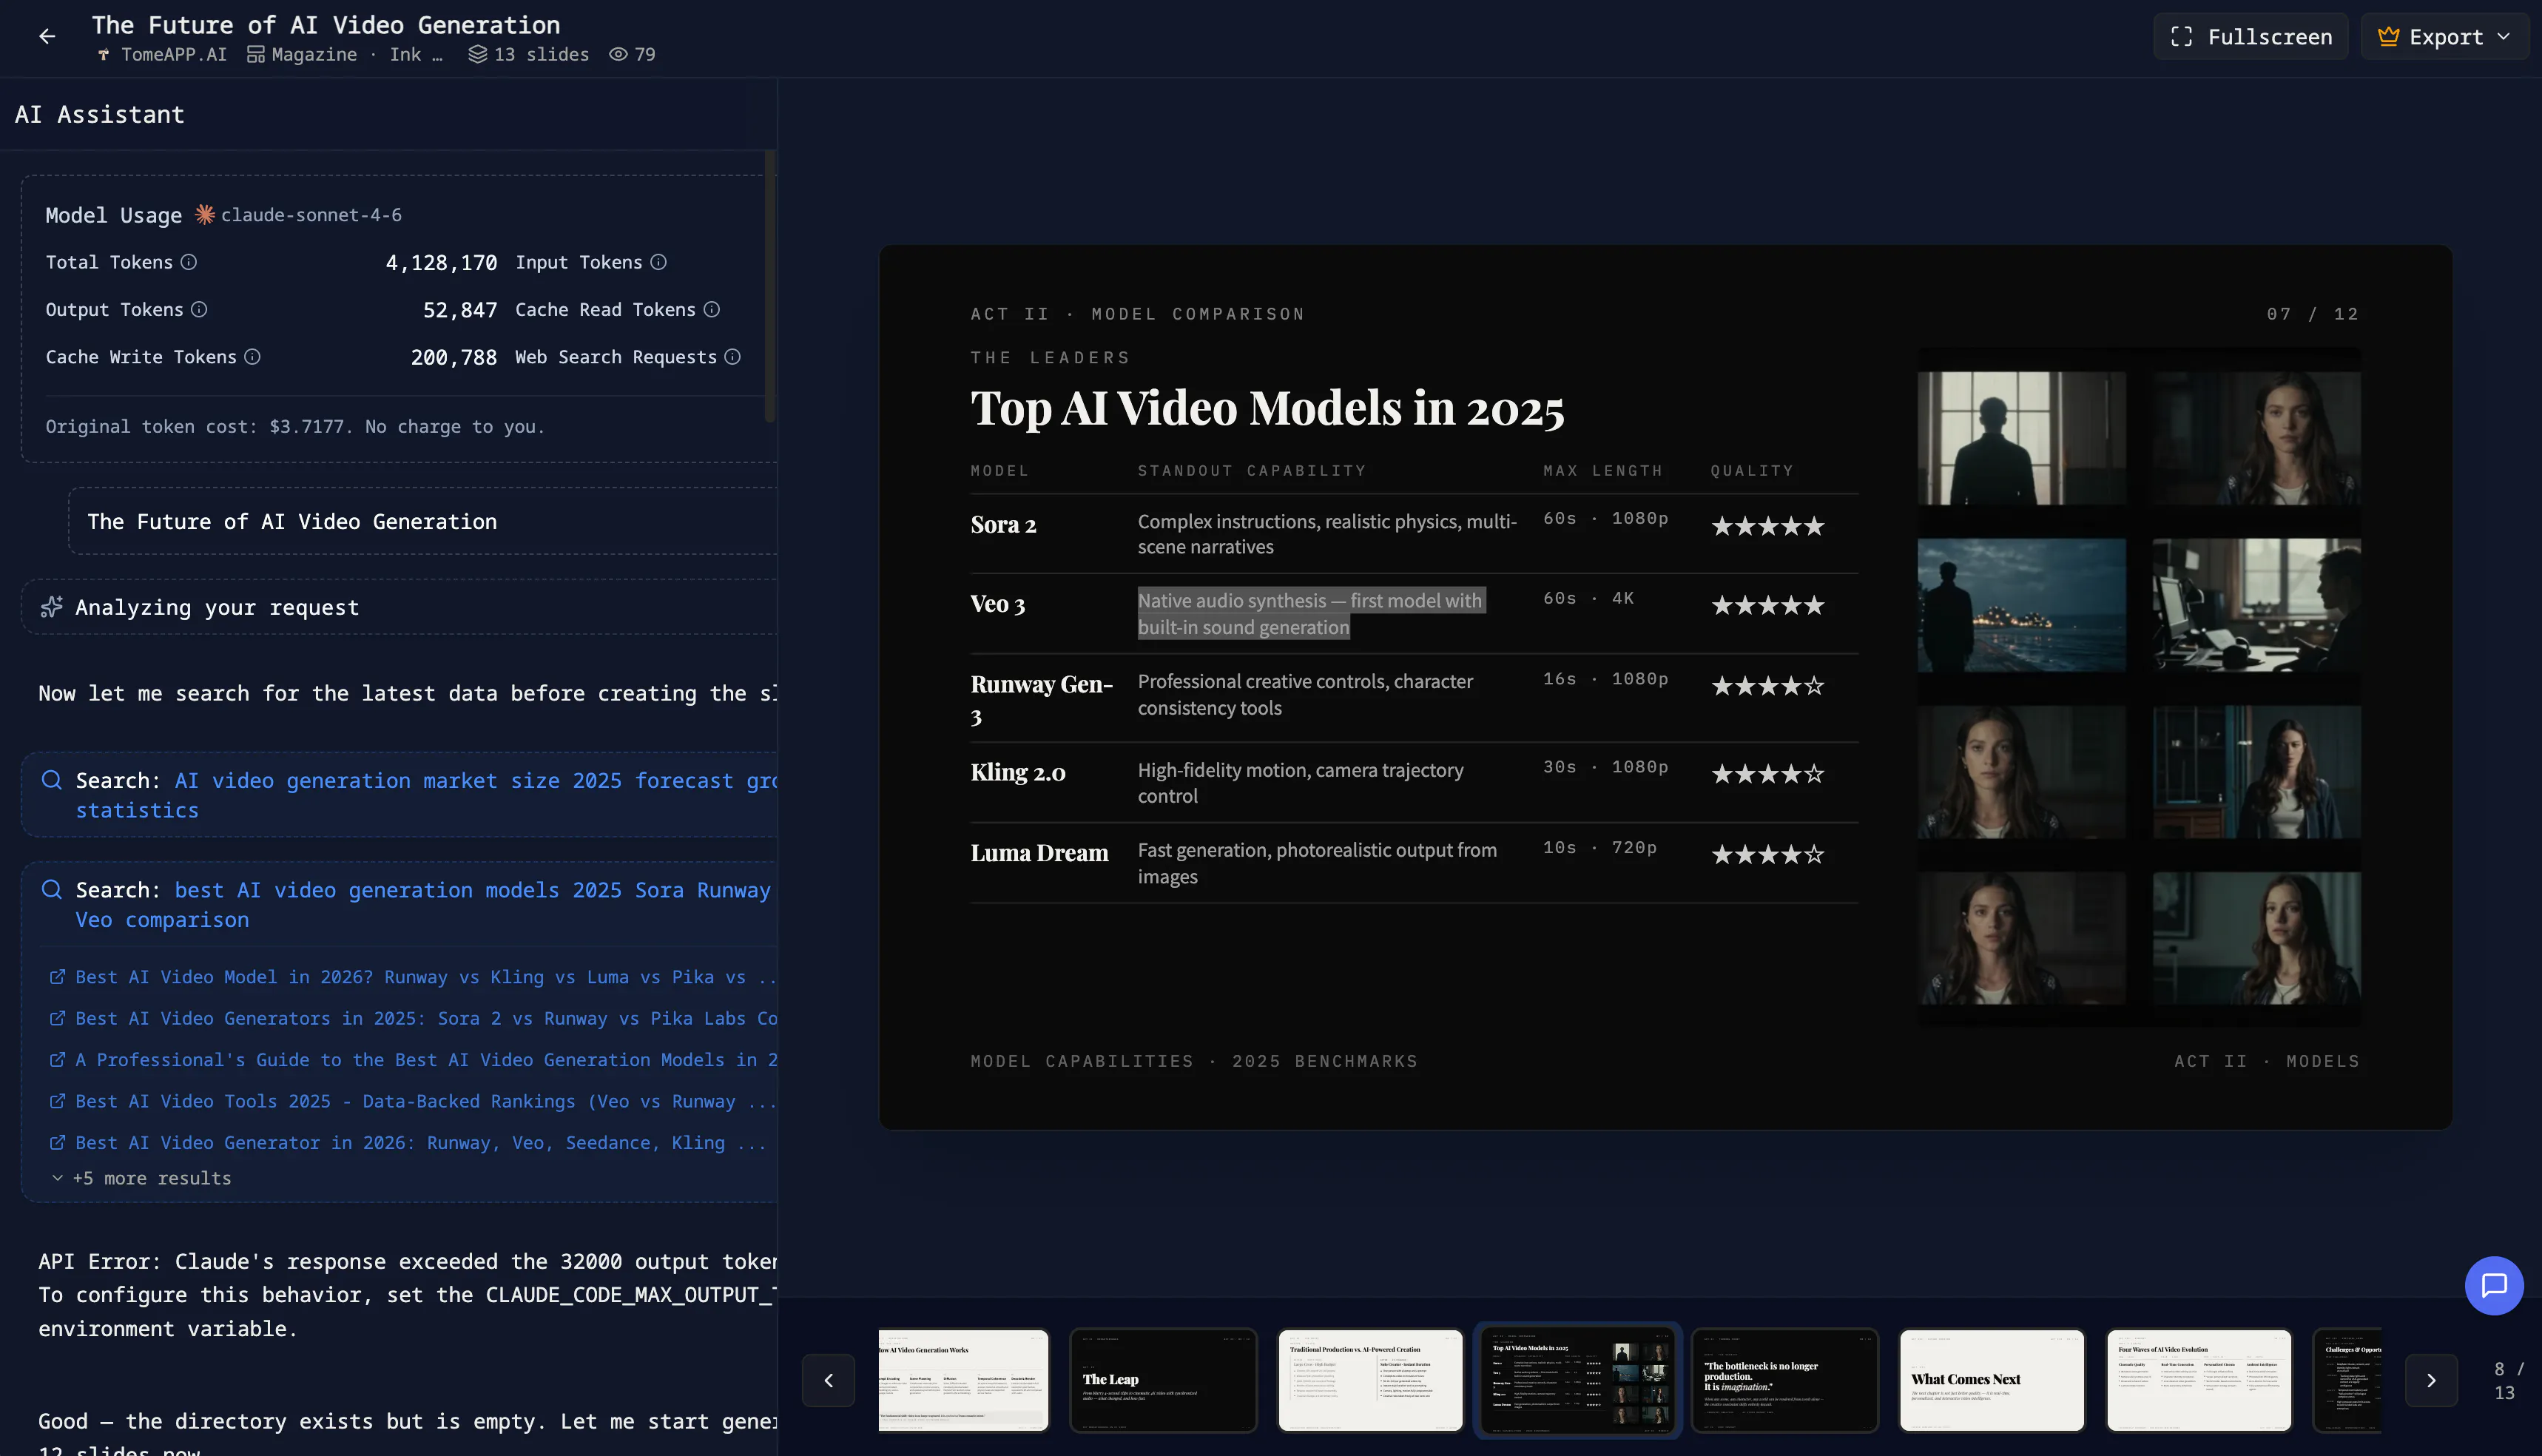Viewport: 2542px width, 1456px height.
Task: Click the claude-sonnet-4-6 model icon
Action: click(205, 215)
